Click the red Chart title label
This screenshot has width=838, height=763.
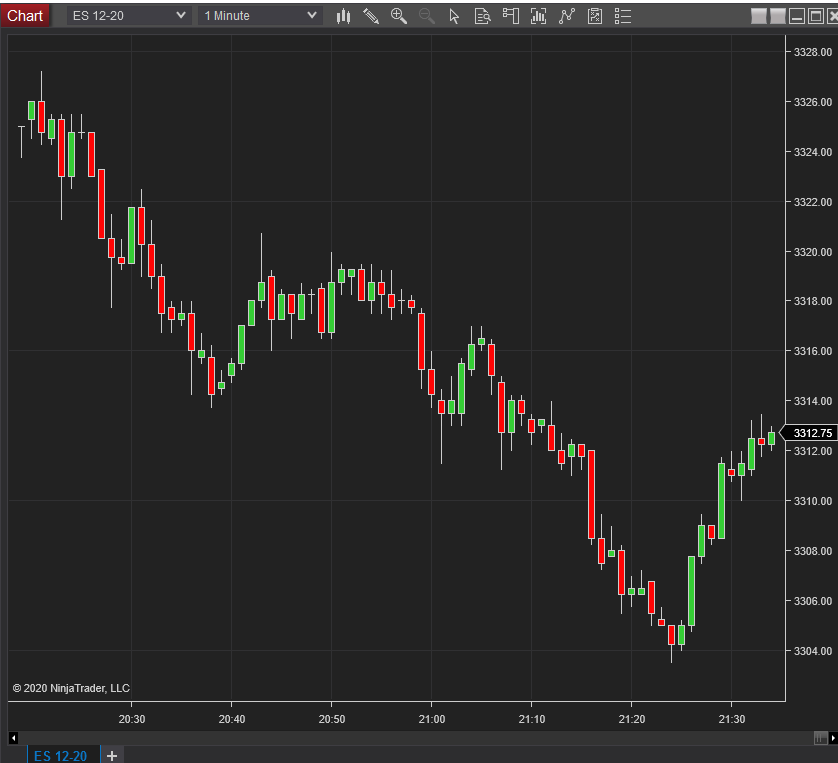[x=25, y=15]
